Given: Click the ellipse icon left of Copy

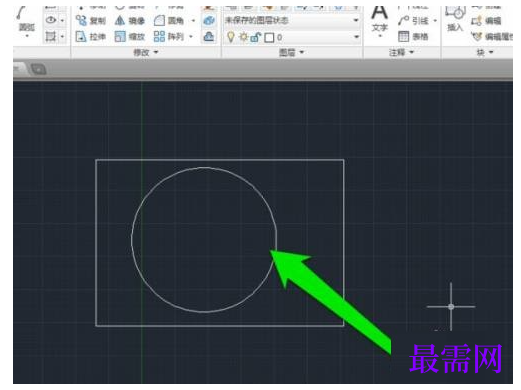Looking at the screenshot, I should coord(51,20).
